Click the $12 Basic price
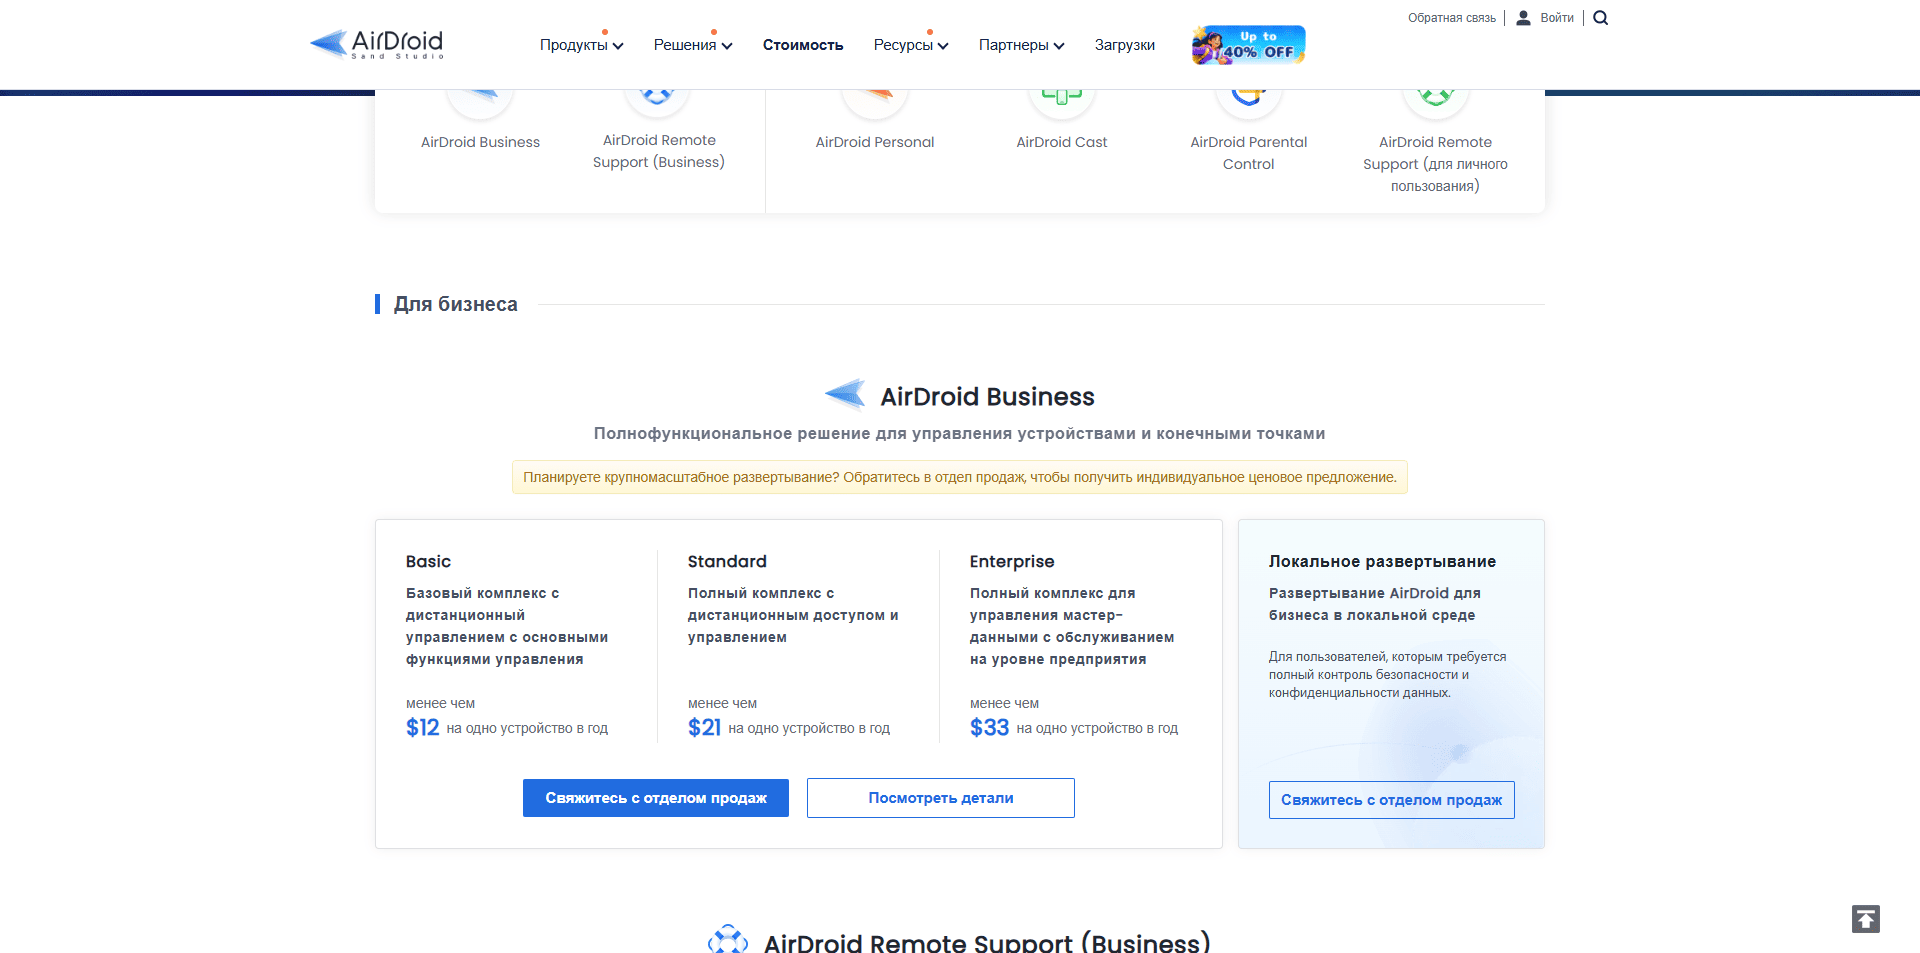Viewport: 1920px width, 953px height. 423,728
